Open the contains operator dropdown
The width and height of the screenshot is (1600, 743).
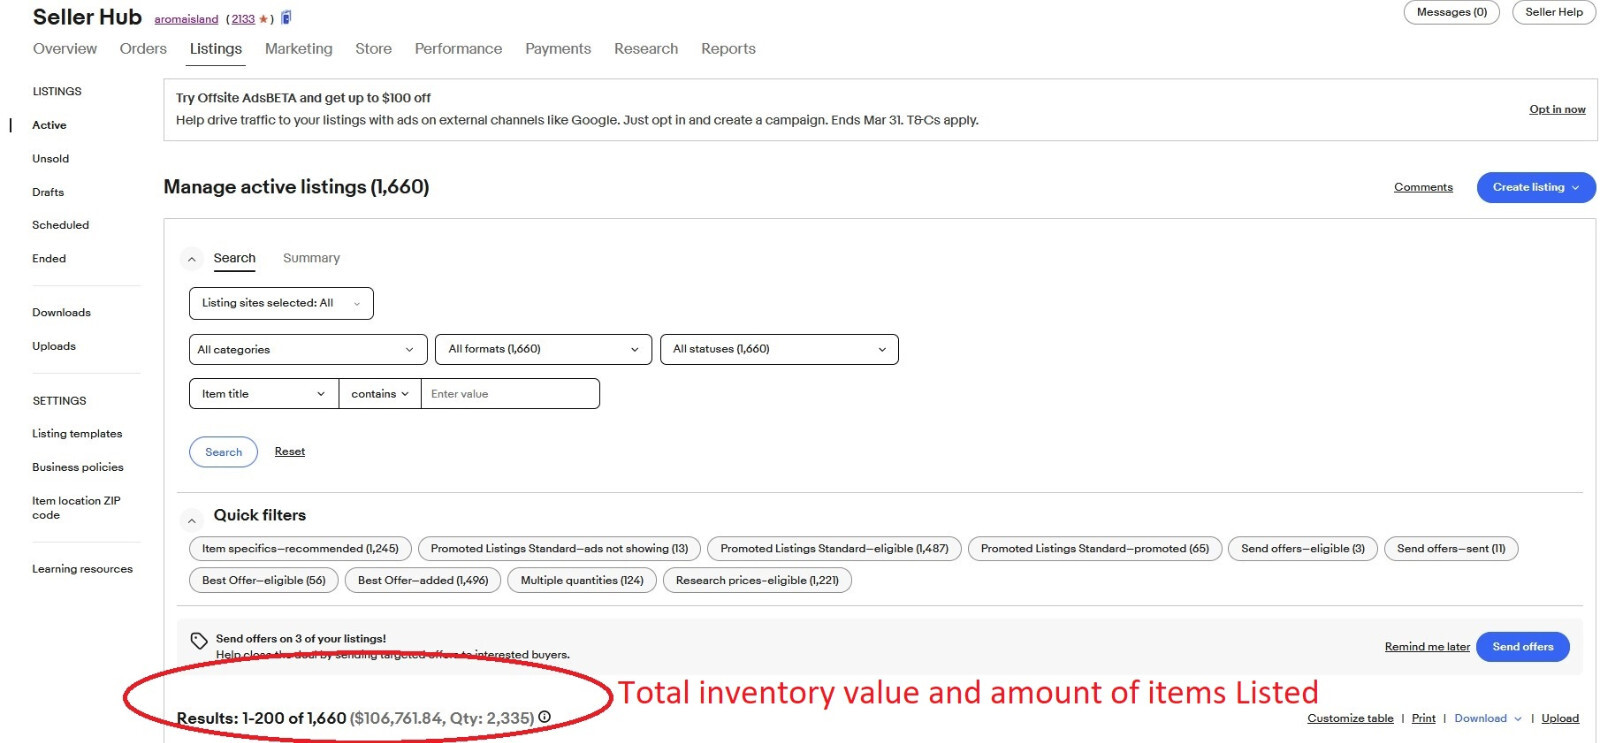[380, 394]
